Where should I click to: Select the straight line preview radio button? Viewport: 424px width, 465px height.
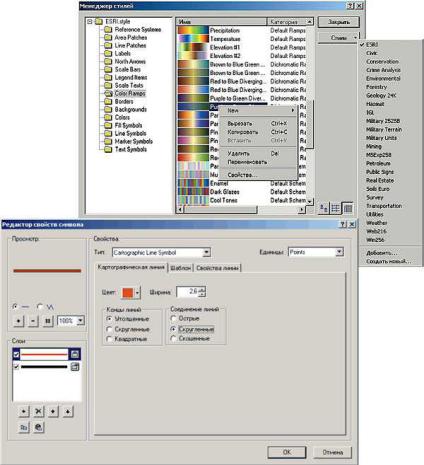coord(15,306)
